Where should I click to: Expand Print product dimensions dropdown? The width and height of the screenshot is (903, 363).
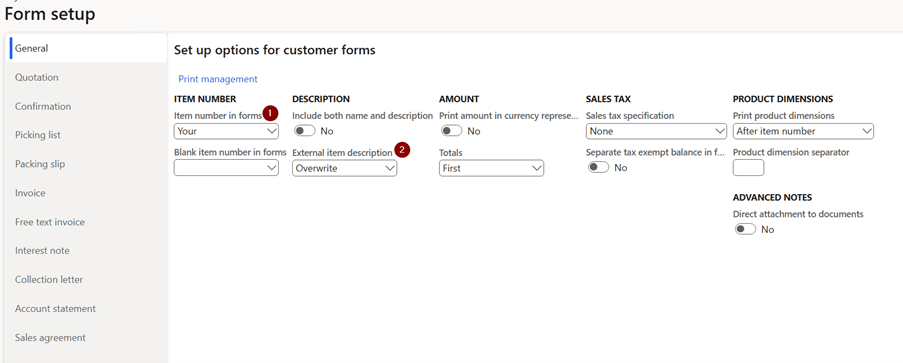(803, 131)
